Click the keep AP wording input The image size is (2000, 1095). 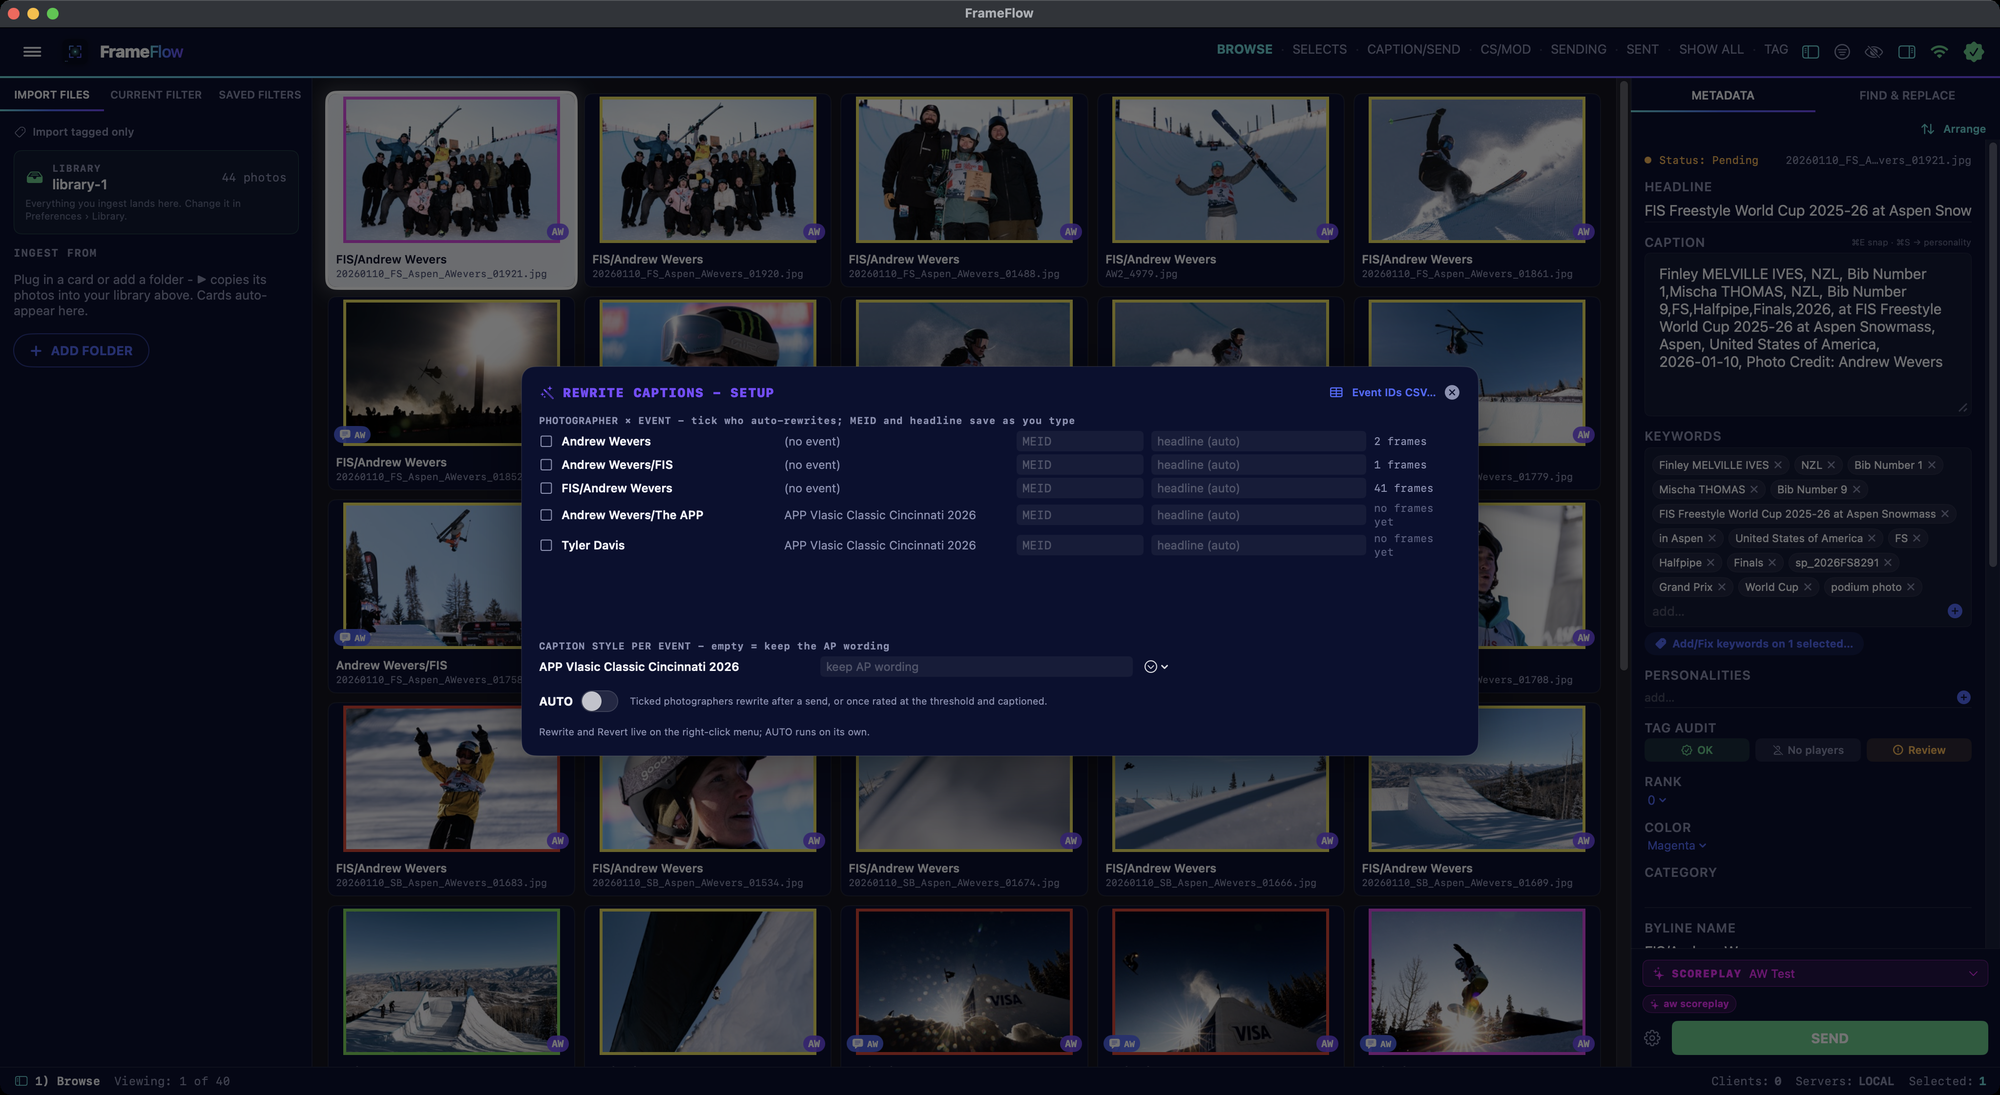point(976,667)
